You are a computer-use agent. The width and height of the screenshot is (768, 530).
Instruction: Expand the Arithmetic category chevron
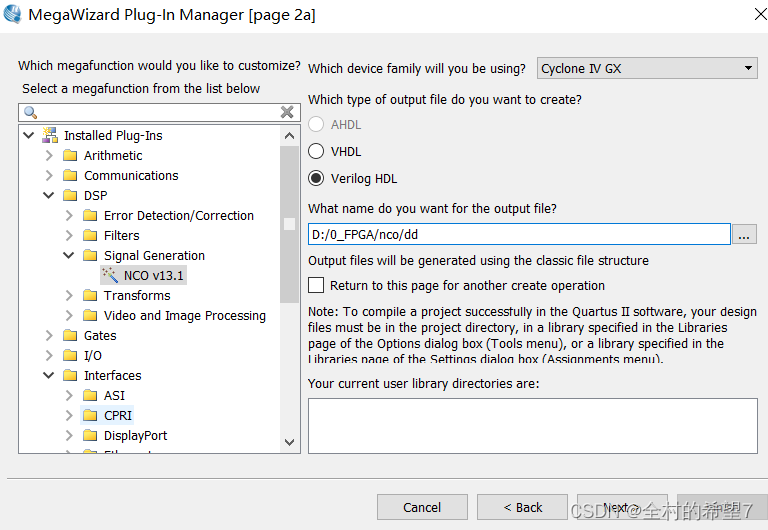click(49, 156)
